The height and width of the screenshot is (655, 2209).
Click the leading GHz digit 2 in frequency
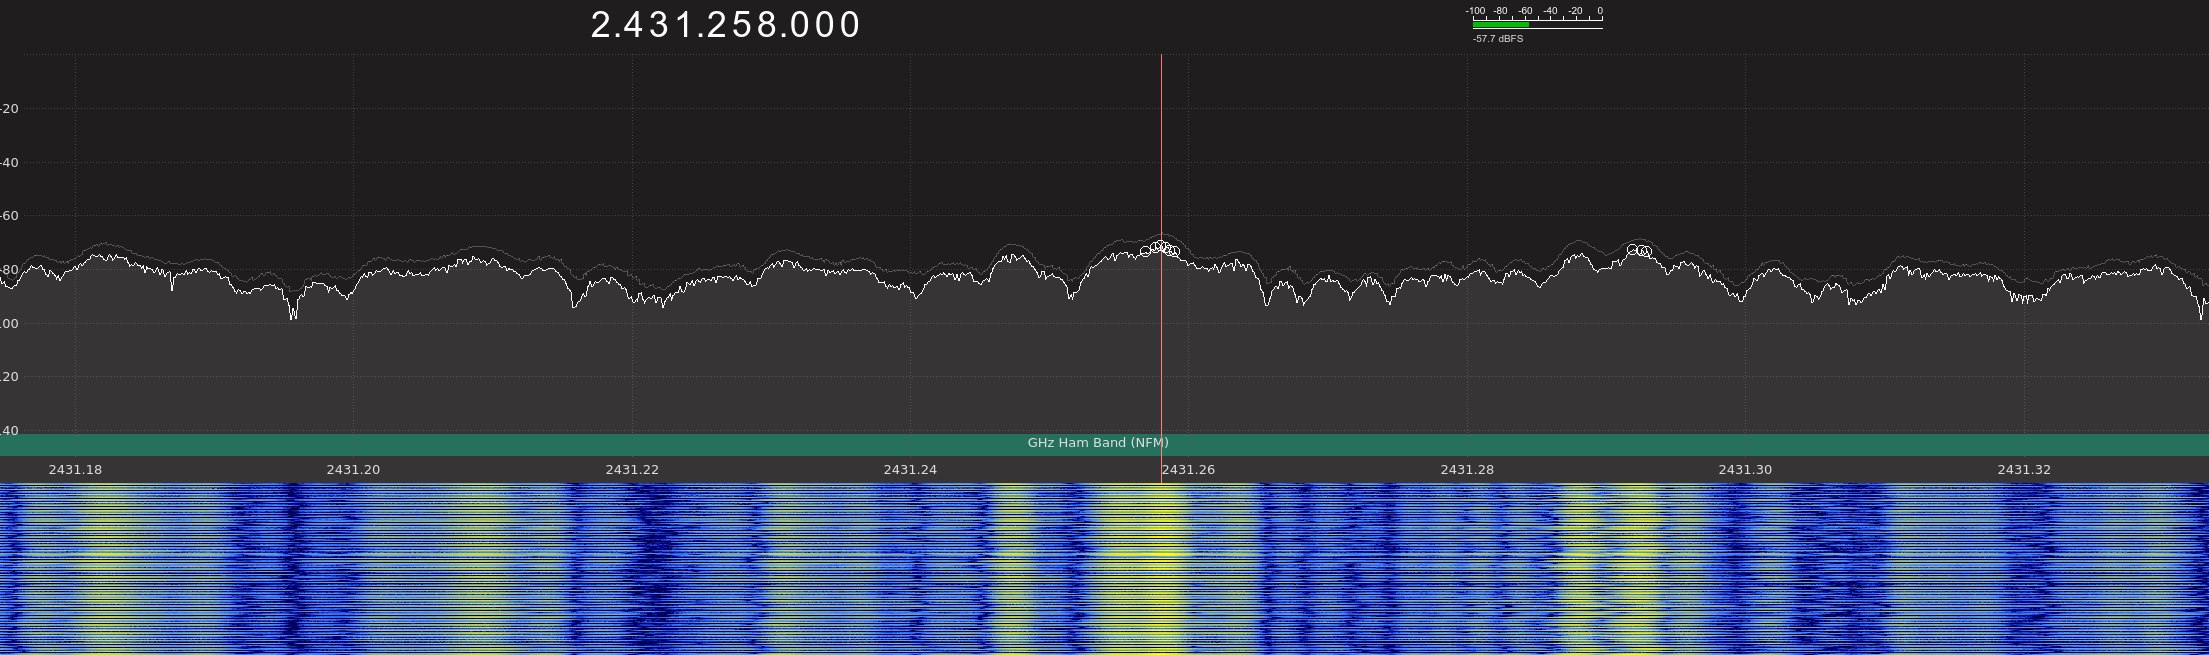(601, 25)
